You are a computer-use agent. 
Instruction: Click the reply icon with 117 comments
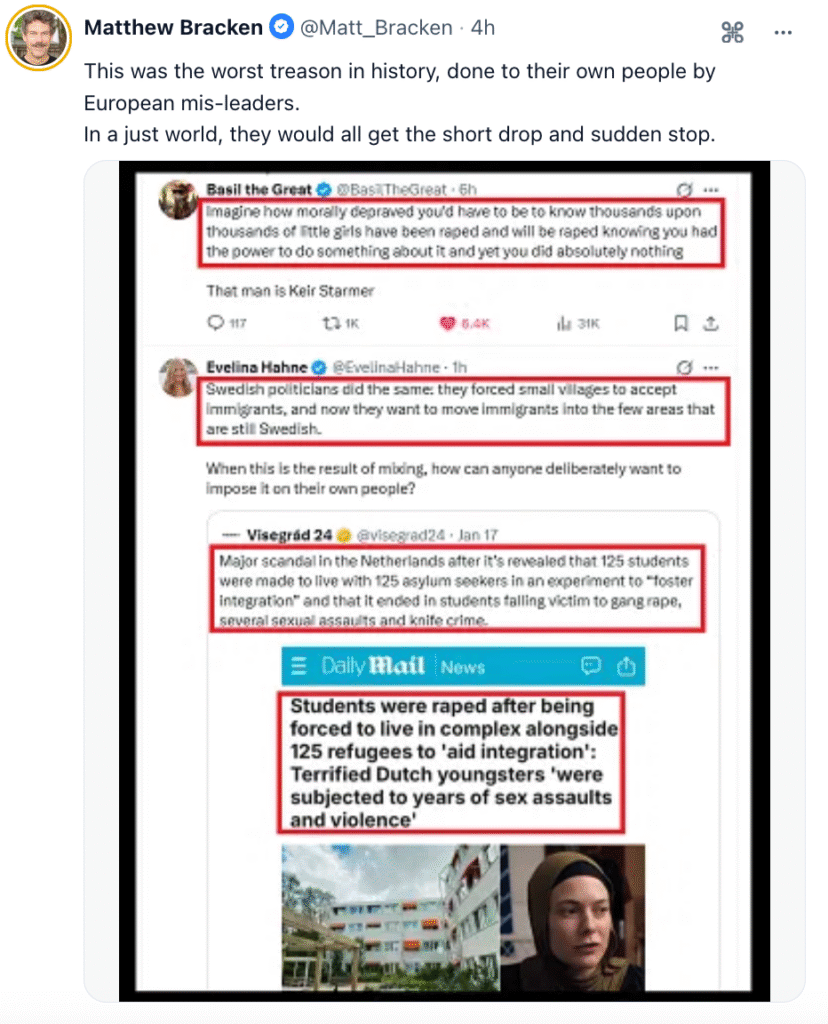[215, 323]
